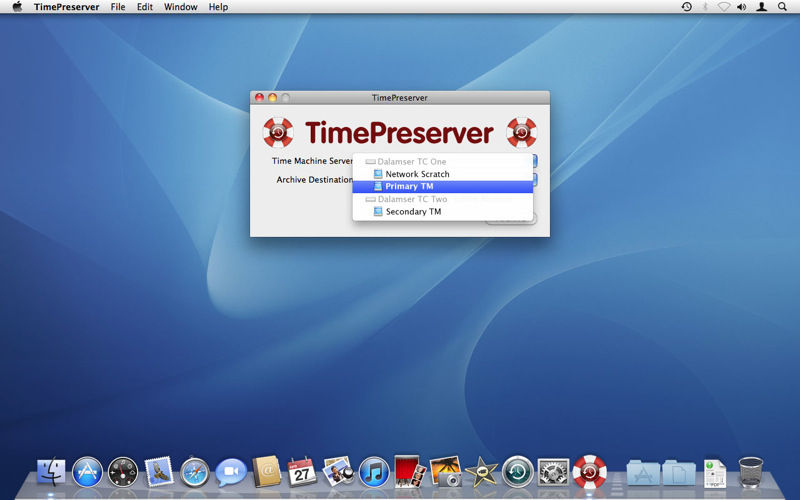Open iCal calendar showing 27
This screenshot has height=500, width=800.
[x=302, y=471]
